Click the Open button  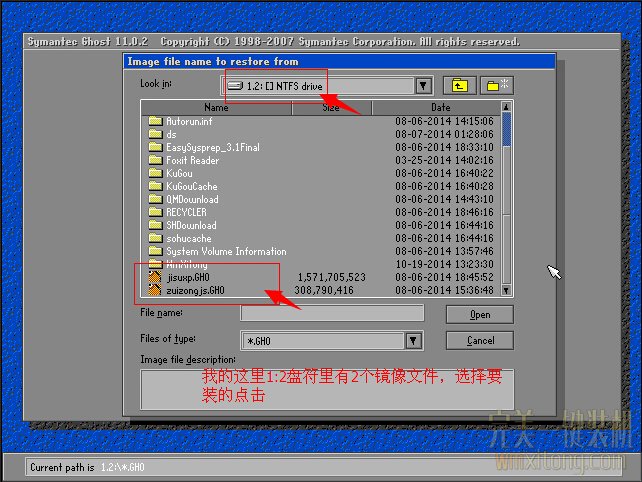[x=480, y=314]
